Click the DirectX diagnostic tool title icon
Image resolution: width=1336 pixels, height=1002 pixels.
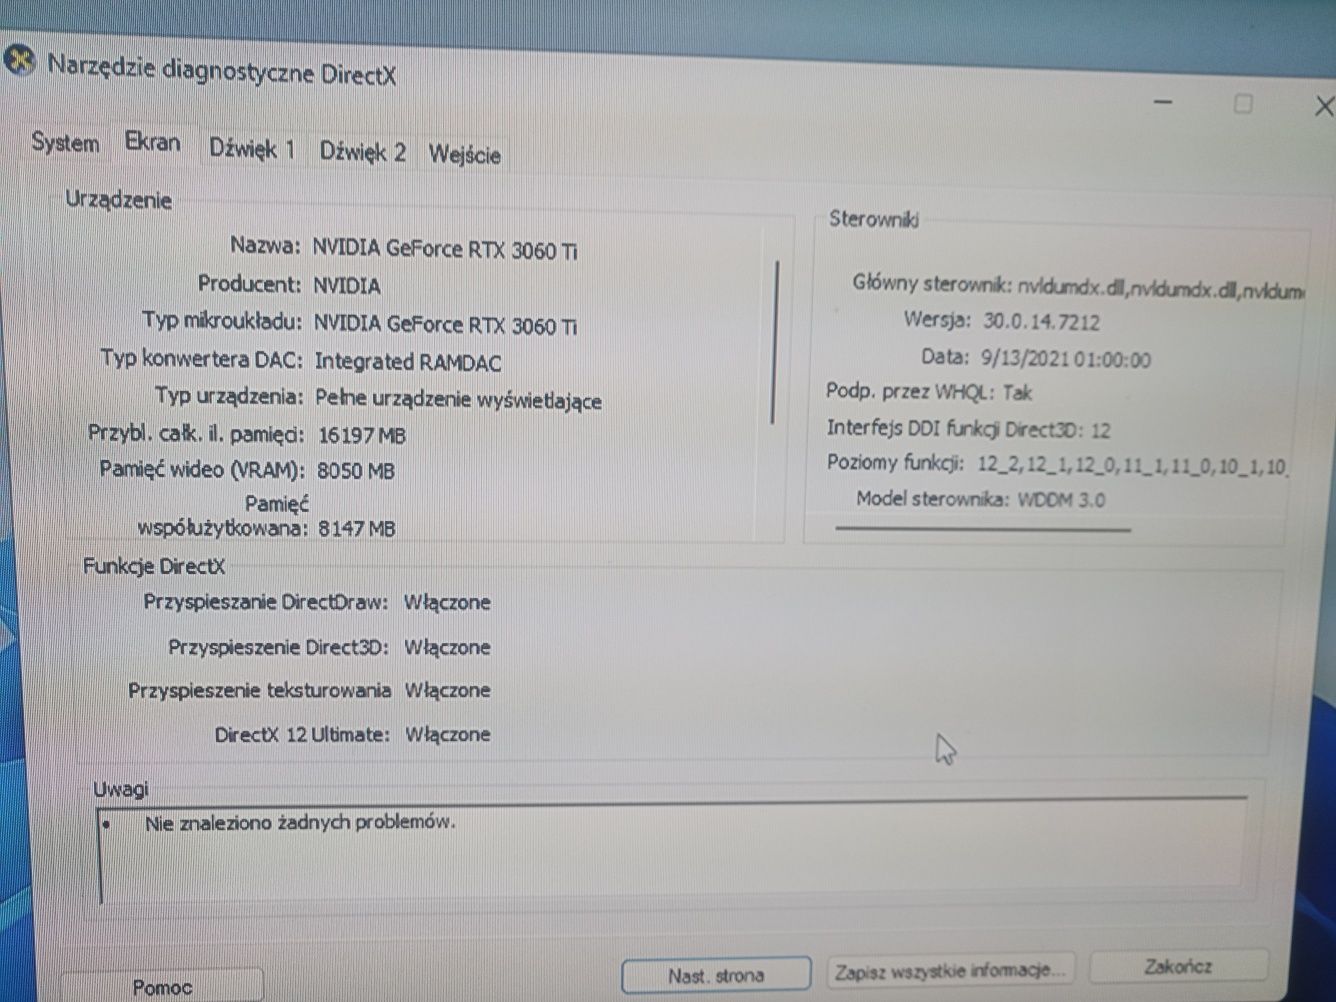[18, 61]
